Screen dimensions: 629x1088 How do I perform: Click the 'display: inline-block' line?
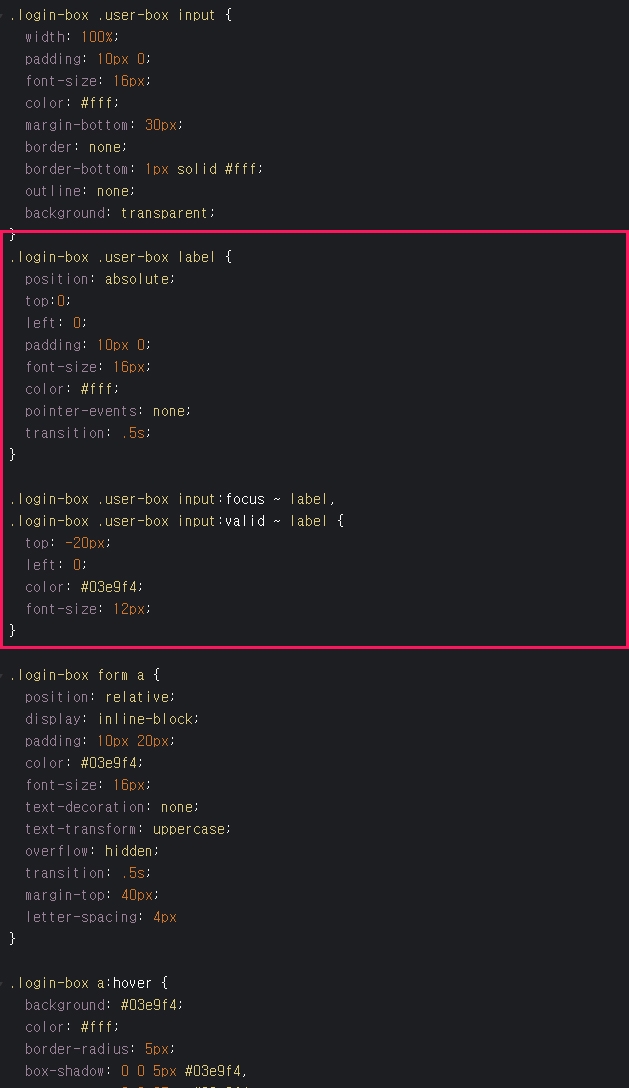[x=112, y=719]
